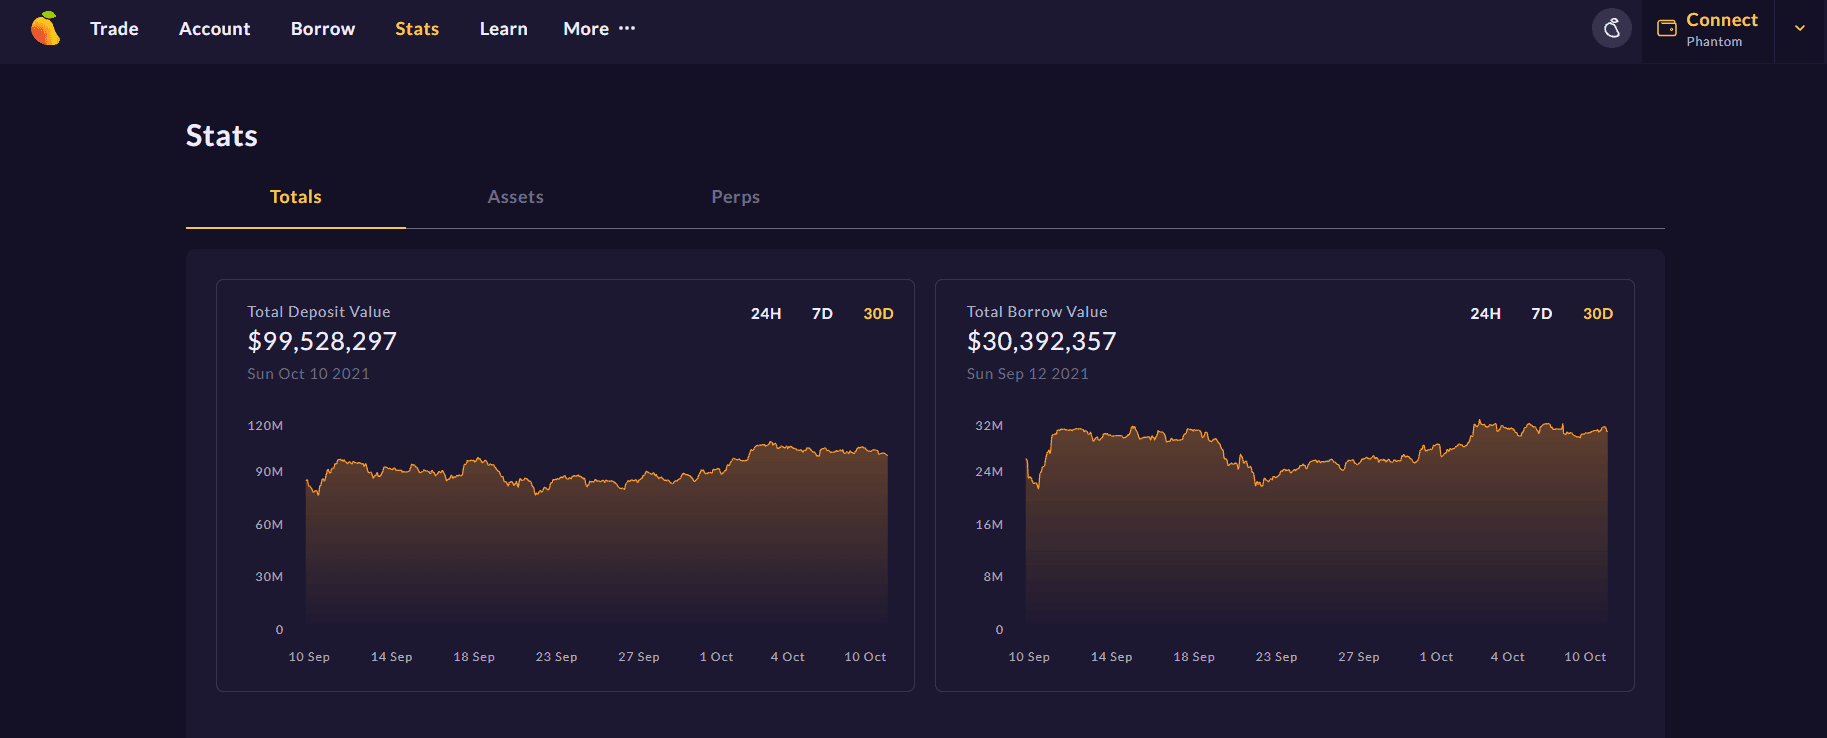The height and width of the screenshot is (738, 1827).
Task: Open the Trade menu
Action: click(114, 29)
